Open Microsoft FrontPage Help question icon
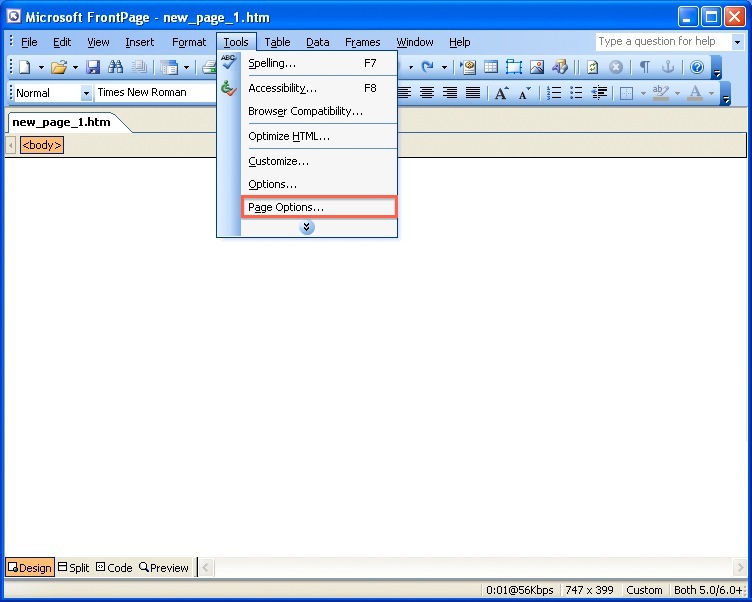The width and height of the screenshot is (752, 602). click(x=697, y=67)
